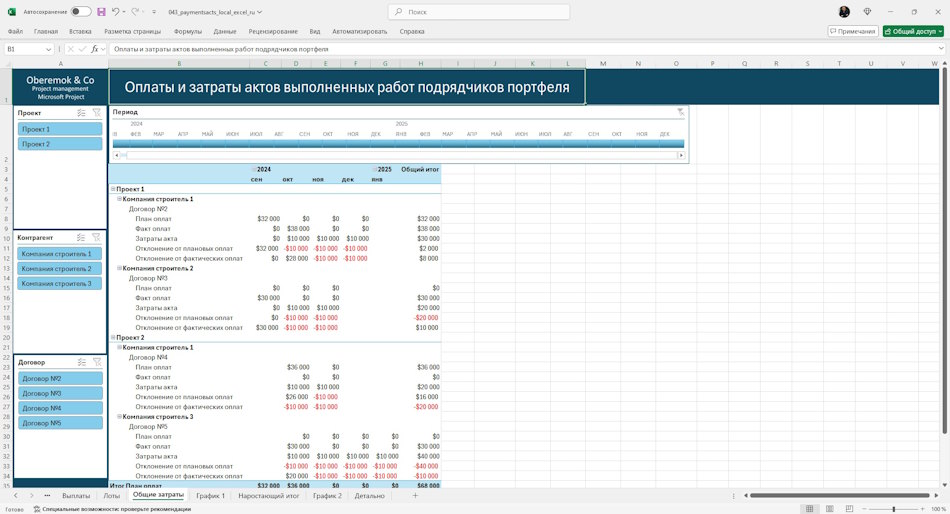Click the Период timeline blue period bar
950x514 pixels.
click(398, 144)
